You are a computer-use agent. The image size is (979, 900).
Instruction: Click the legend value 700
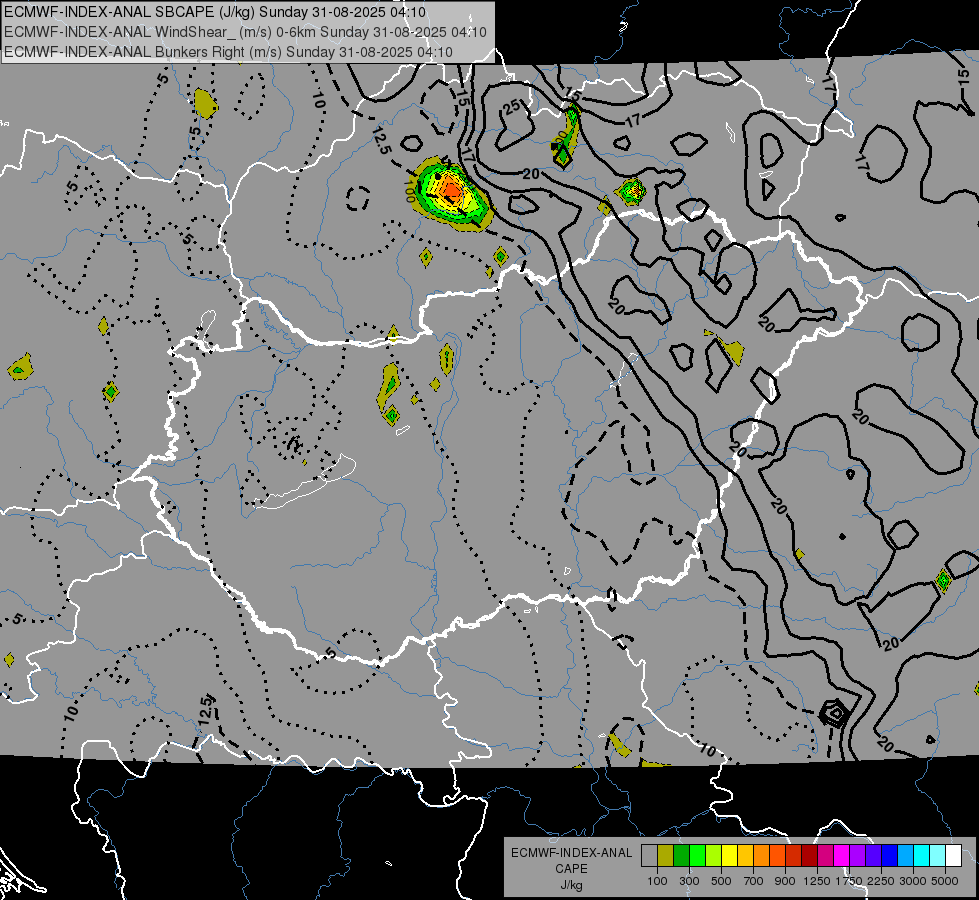[x=754, y=881]
